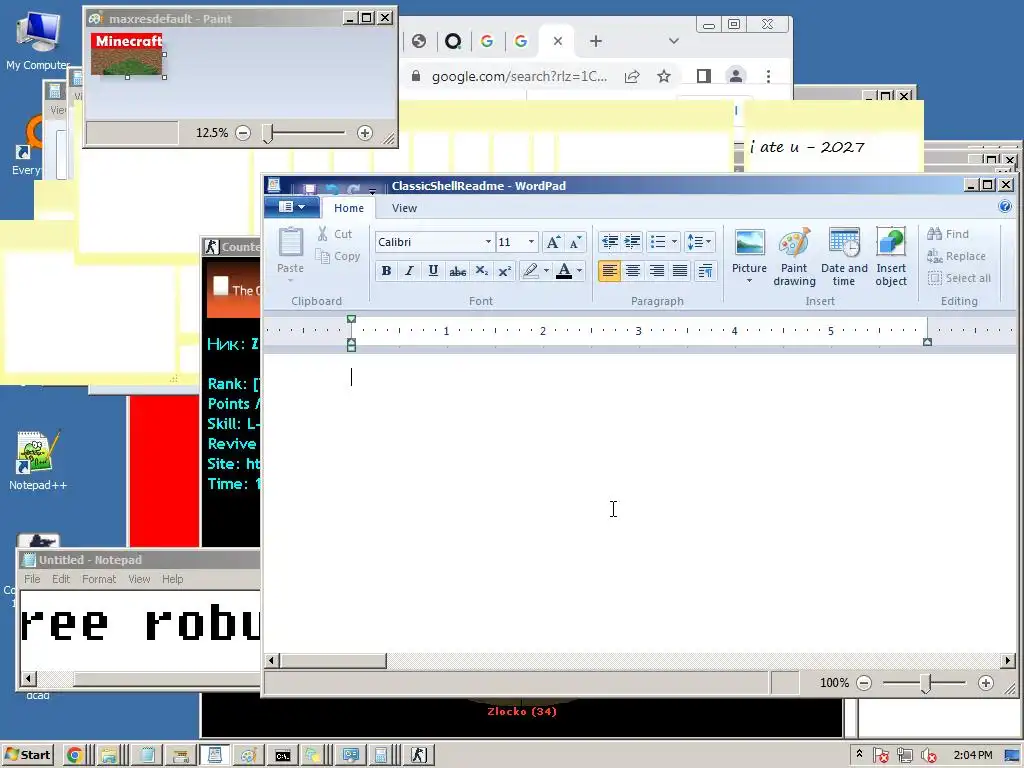The width and height of the screenshot is (1024, 768).
Task: Click Paint zoom in plus icon
Action: click(364, 133)
